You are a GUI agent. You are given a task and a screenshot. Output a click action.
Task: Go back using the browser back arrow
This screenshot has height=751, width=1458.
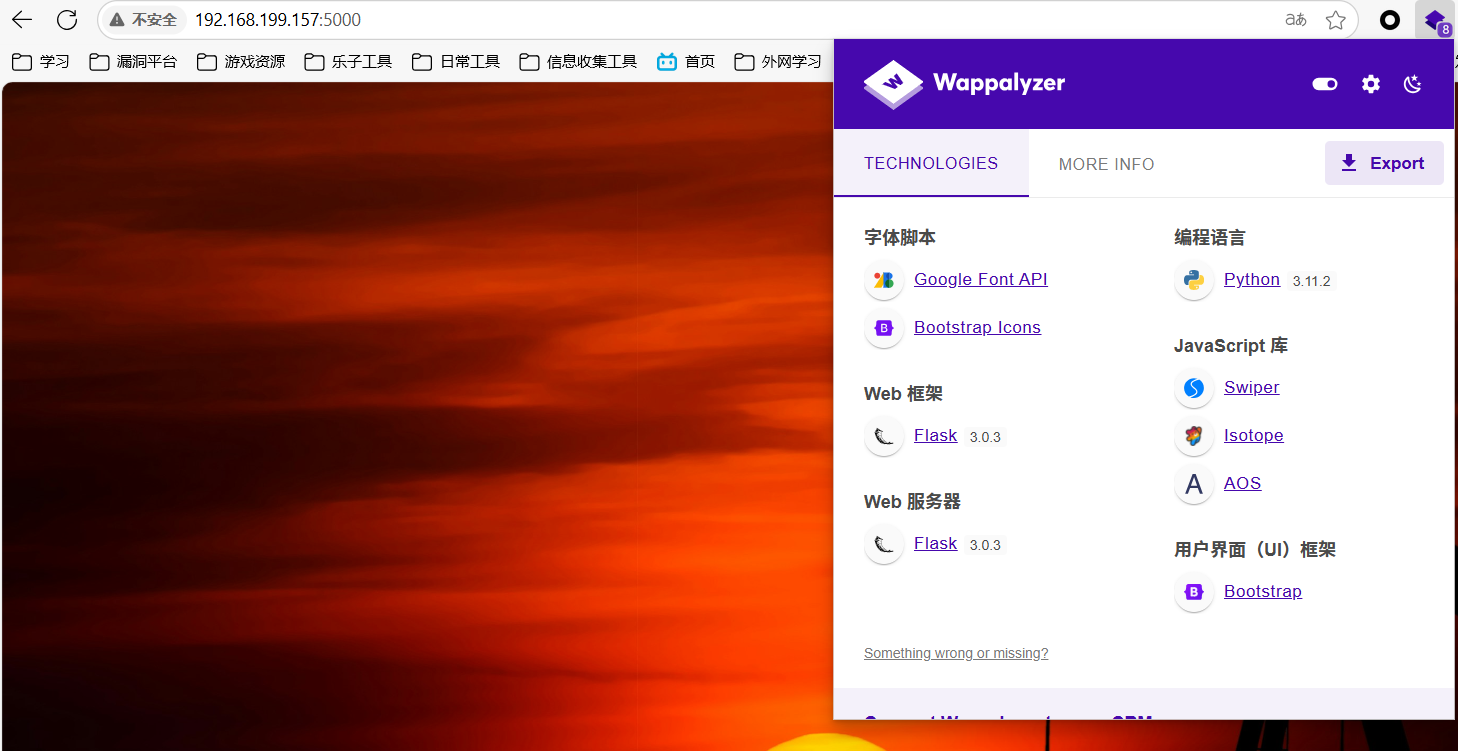(x=22, y=20)
